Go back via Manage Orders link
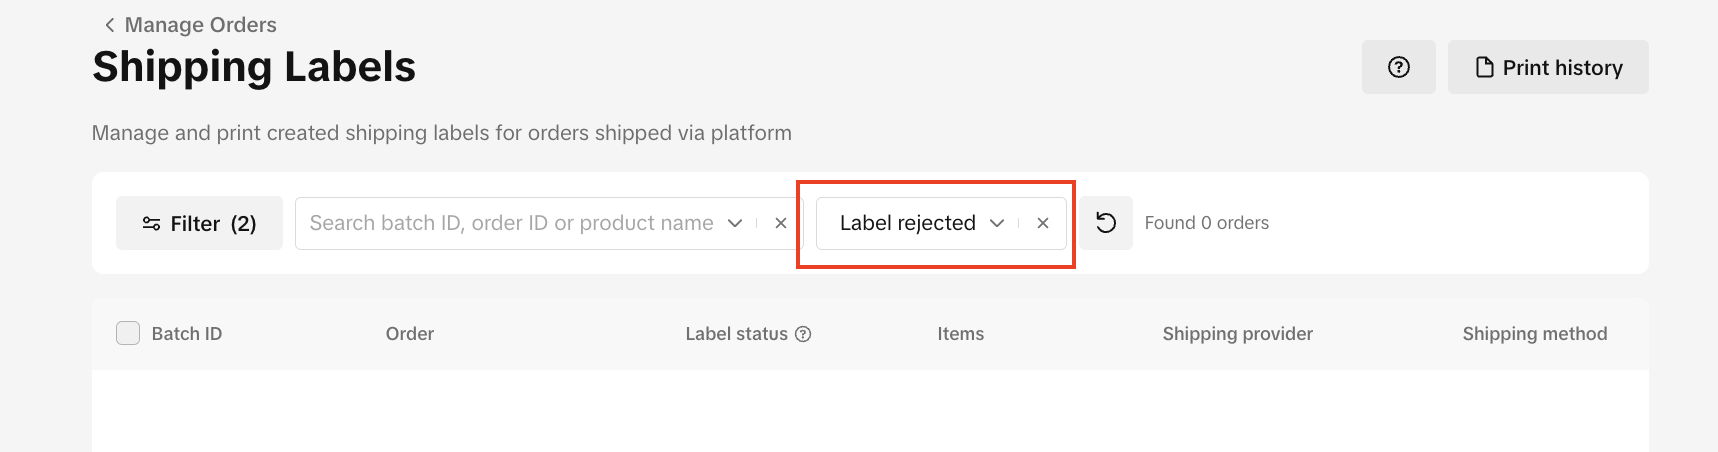The height and width of the screenshot is (452, 1718). (200, 25)
